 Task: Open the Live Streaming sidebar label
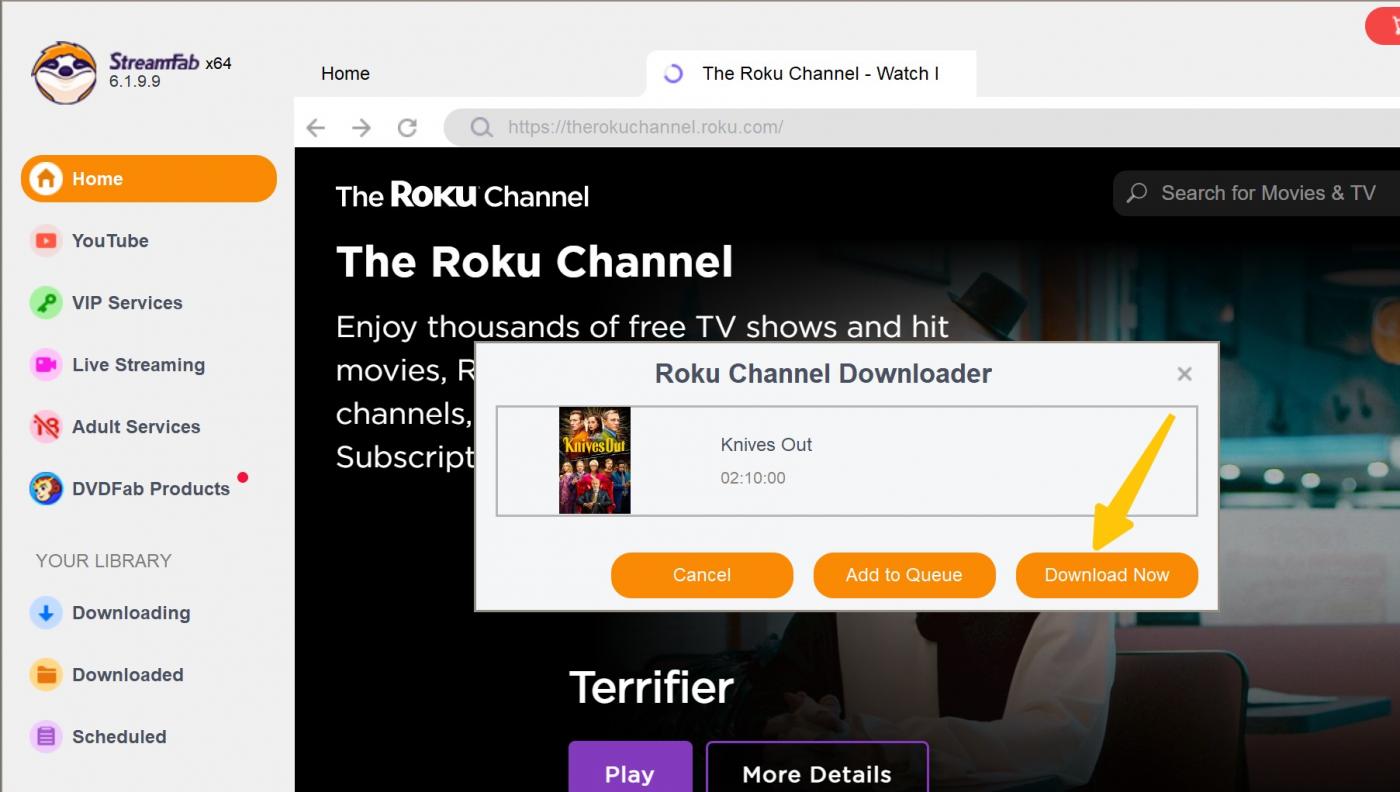[x=138, y=365]
